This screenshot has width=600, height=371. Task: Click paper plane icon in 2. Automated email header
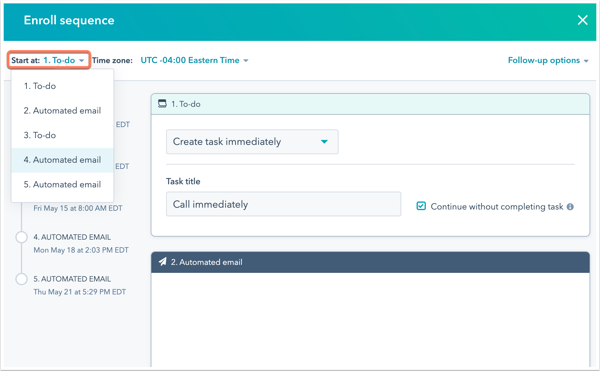point(163,262)
